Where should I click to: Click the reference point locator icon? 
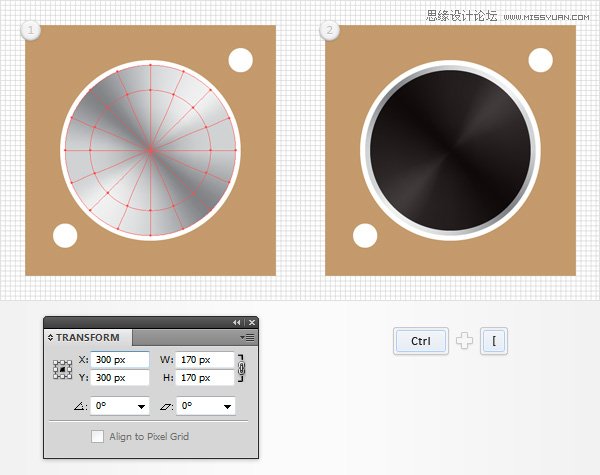pyautogui.click(x=62, y=369)
